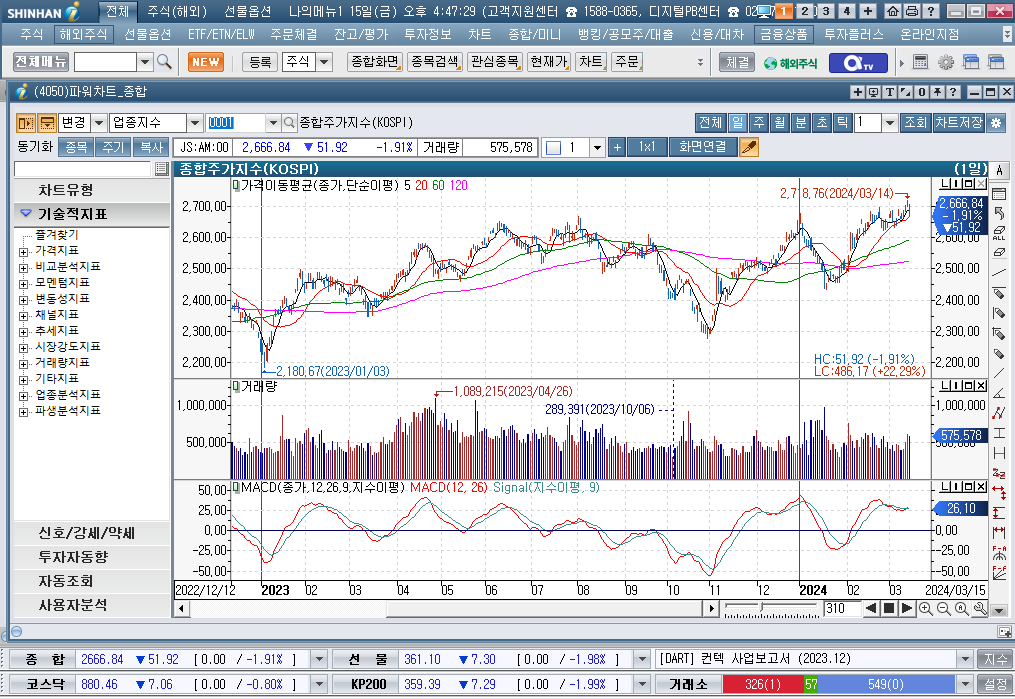Open the KOSDAQ 코스닥 ticker dropdown arrow
This screenshot has width=1015, height=699.
318,684
